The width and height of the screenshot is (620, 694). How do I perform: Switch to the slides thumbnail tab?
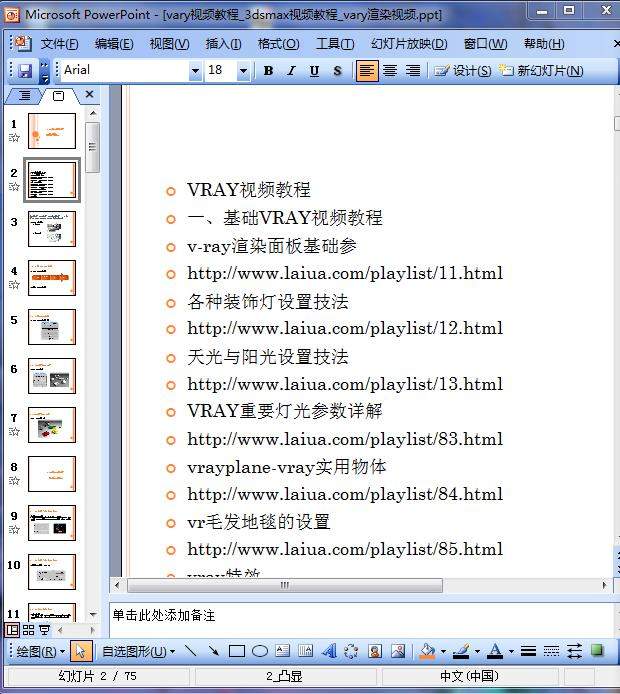click(x=58, y=96)
